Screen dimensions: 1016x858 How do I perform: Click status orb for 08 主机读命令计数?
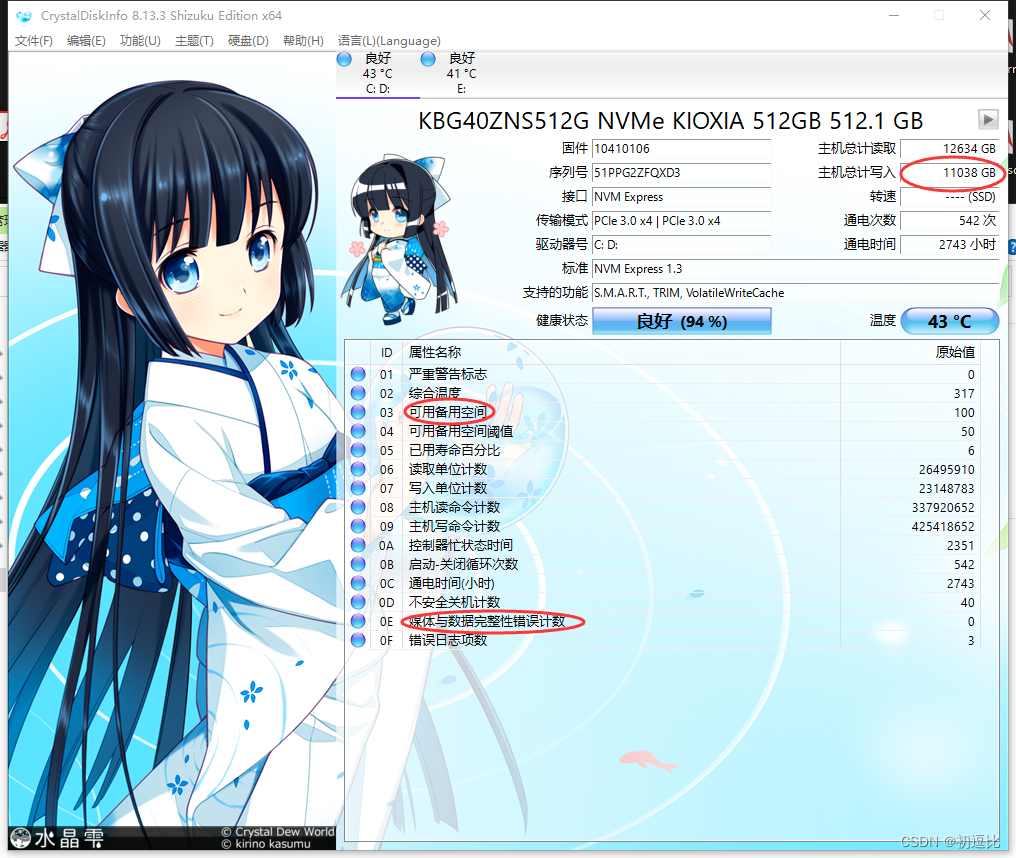(358, 507)
